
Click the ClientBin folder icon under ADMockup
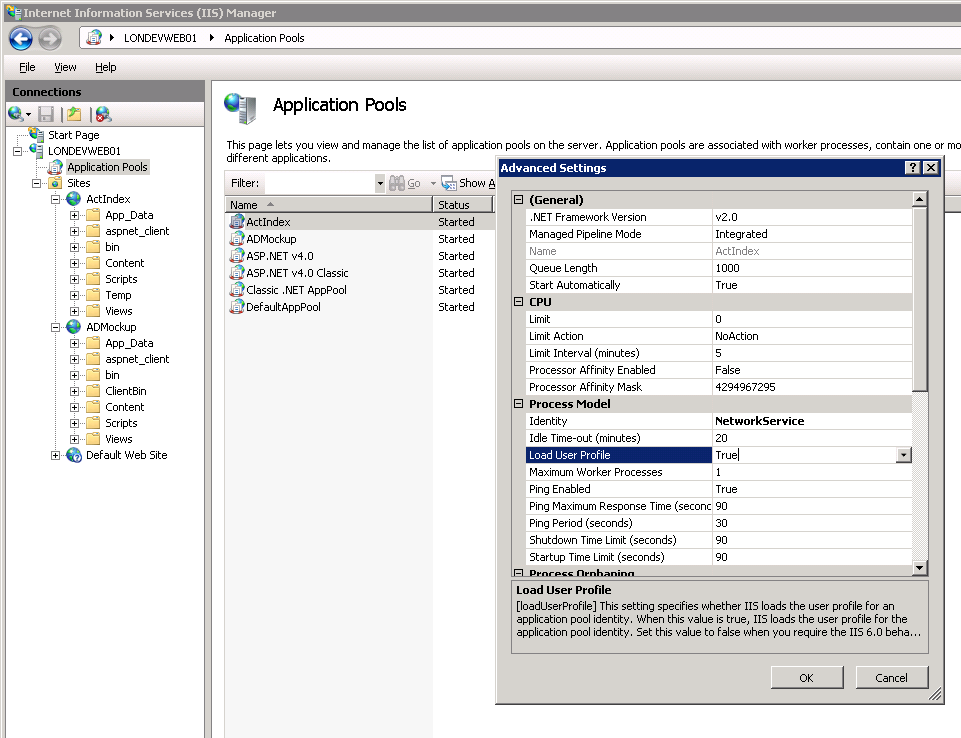click(x=93, y=391)
